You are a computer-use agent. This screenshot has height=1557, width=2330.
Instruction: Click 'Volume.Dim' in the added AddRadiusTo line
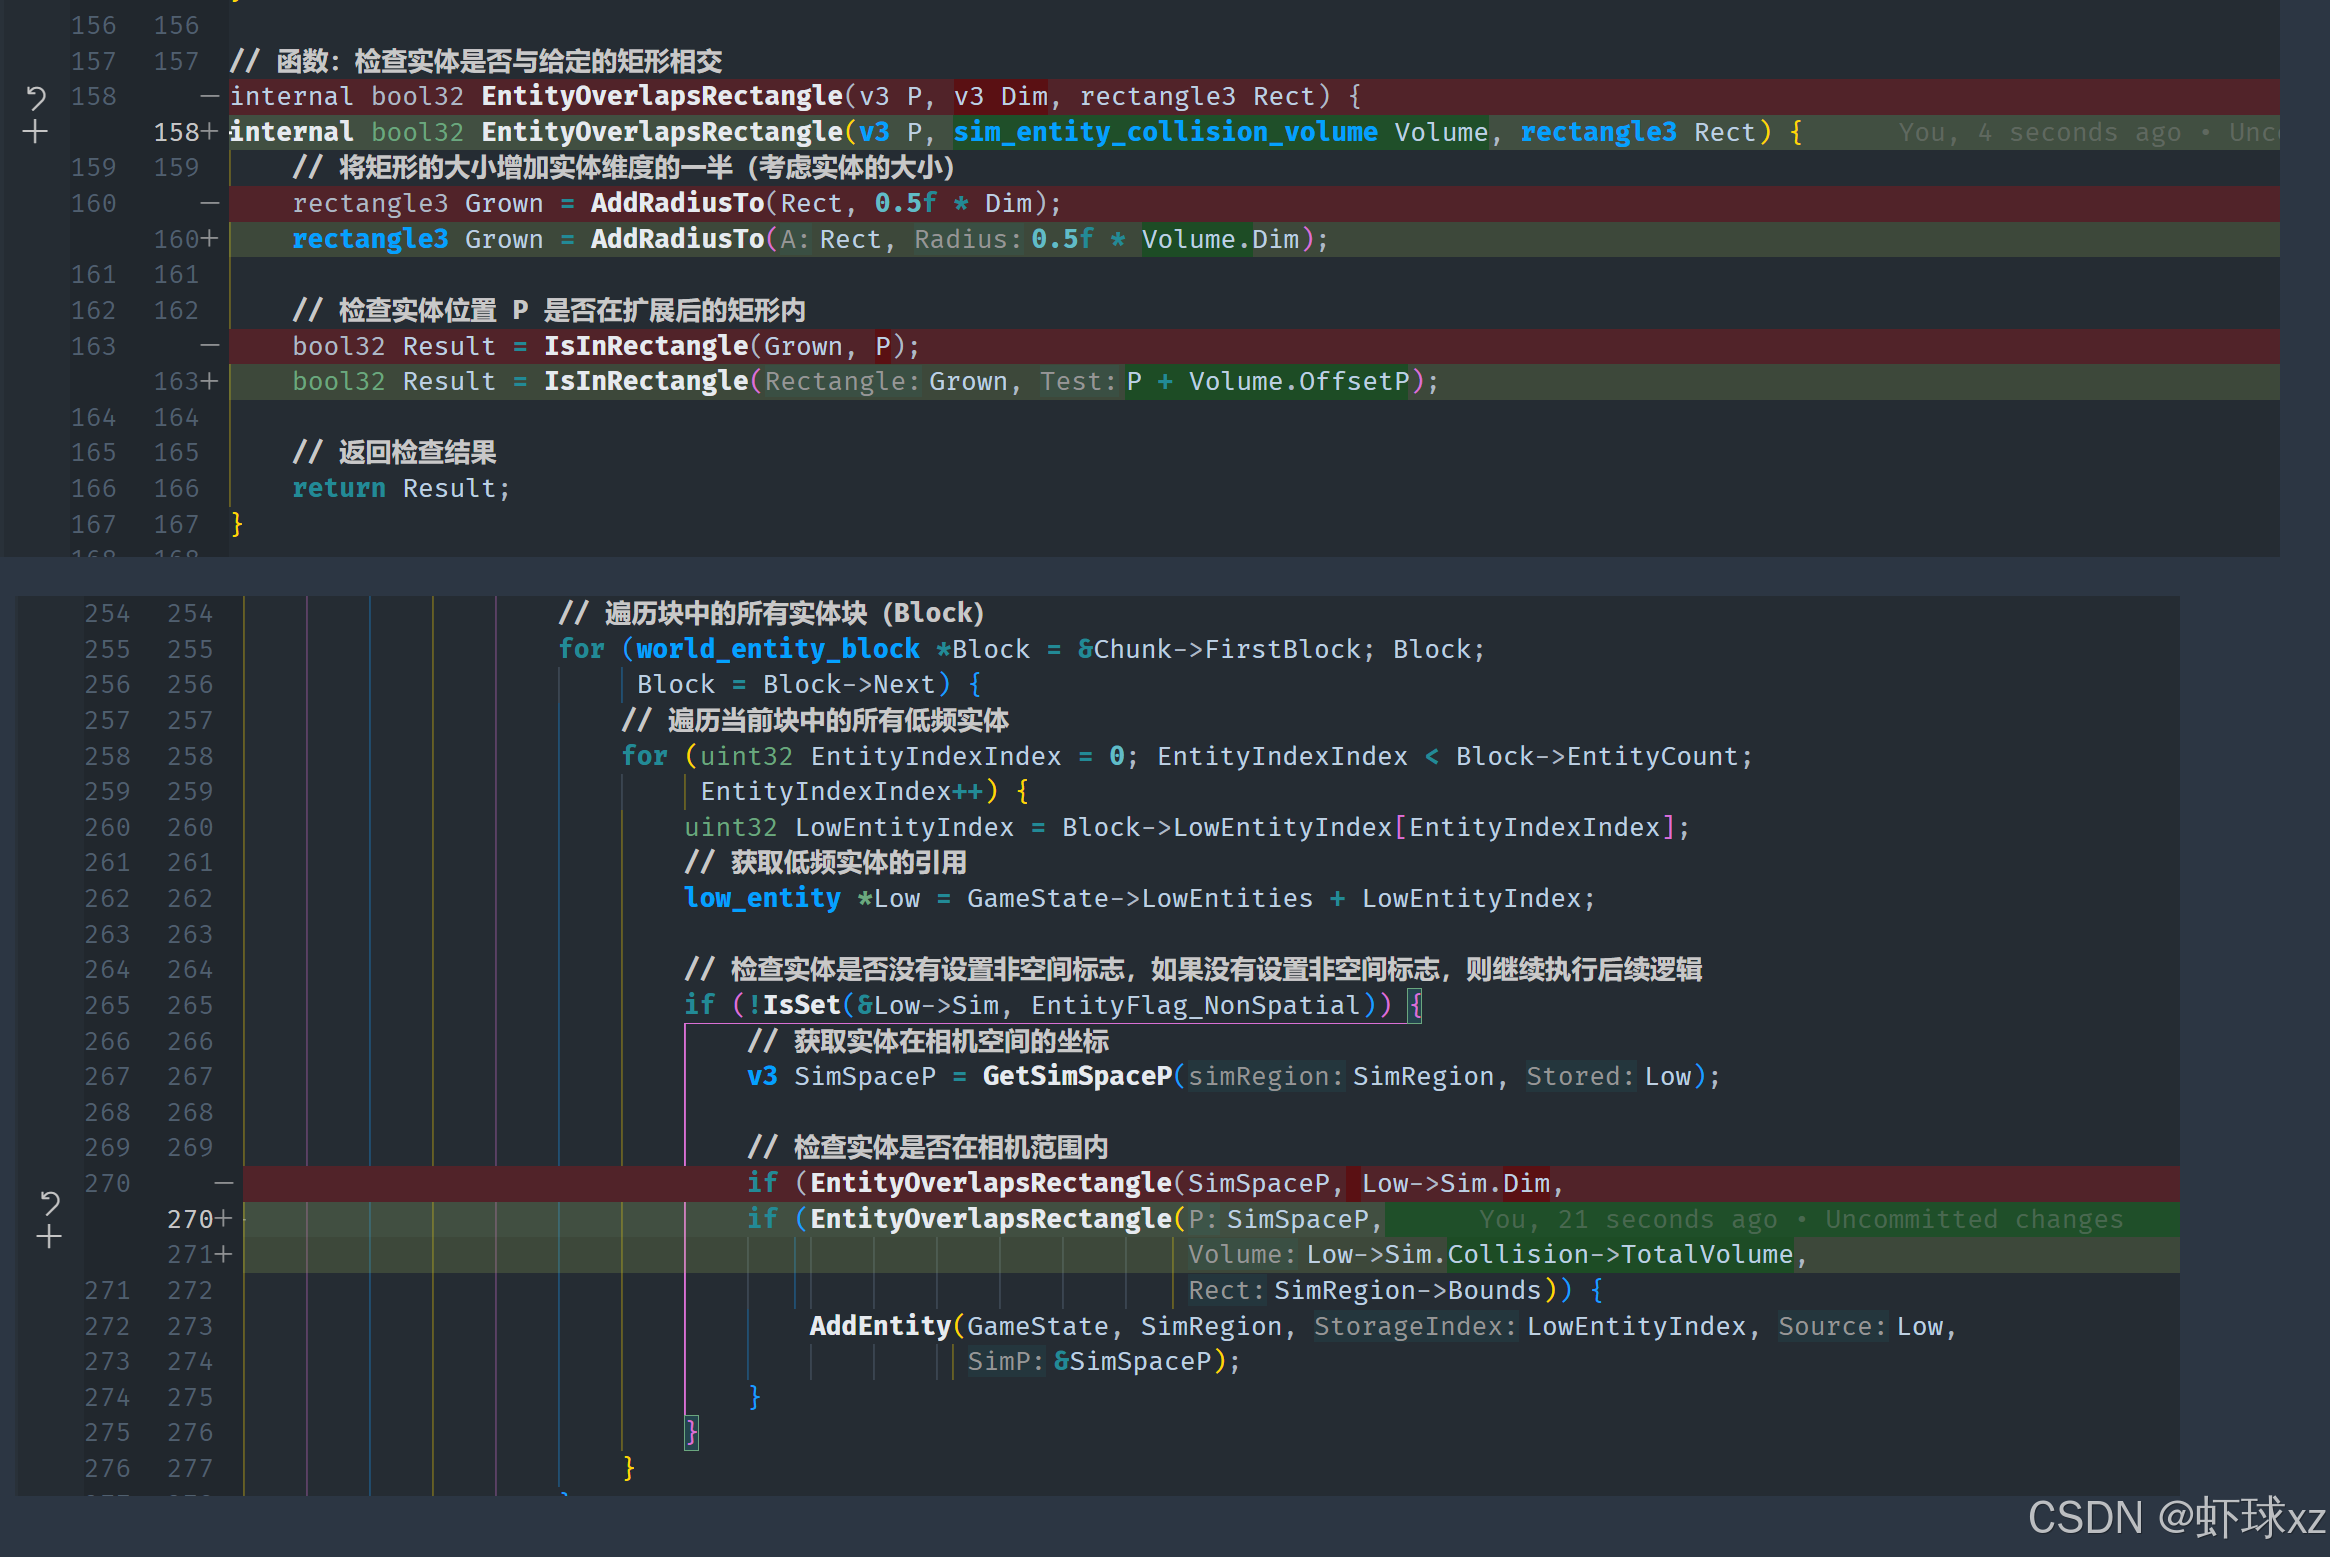1221,239
